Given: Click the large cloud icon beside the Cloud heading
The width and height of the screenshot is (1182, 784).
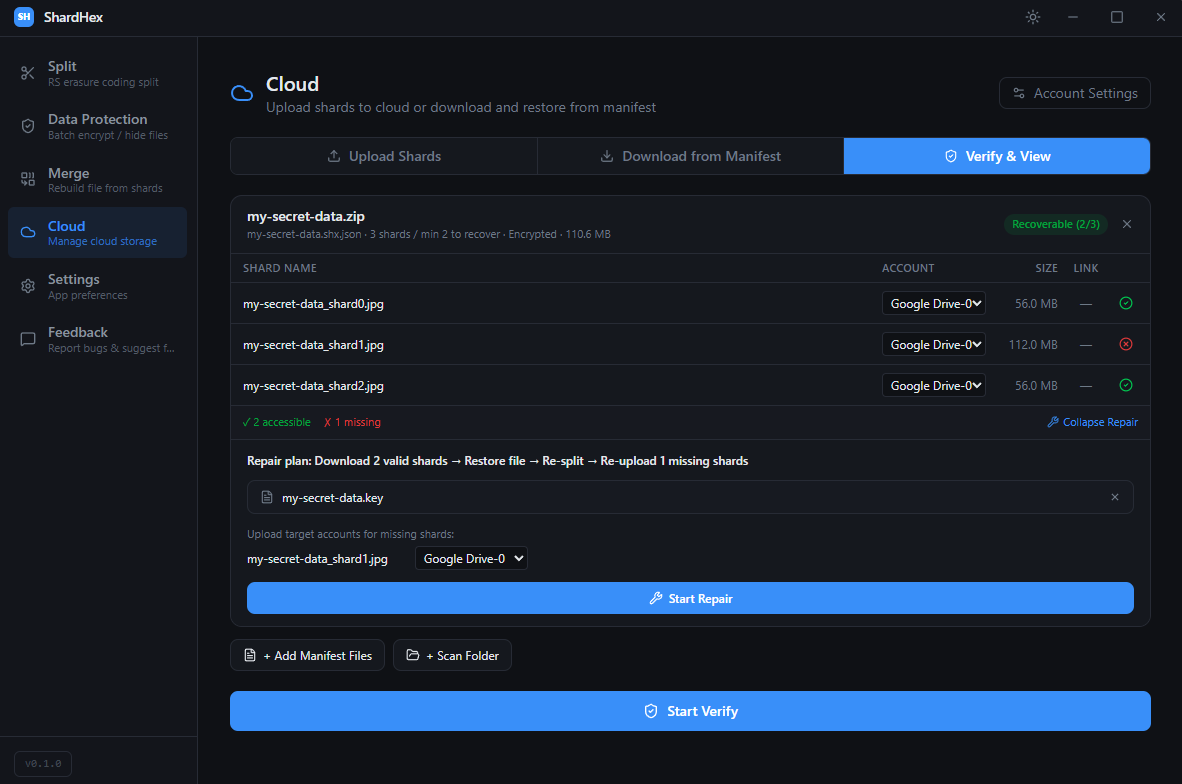Looking at the screenshot, I should (x=242, y=94).
